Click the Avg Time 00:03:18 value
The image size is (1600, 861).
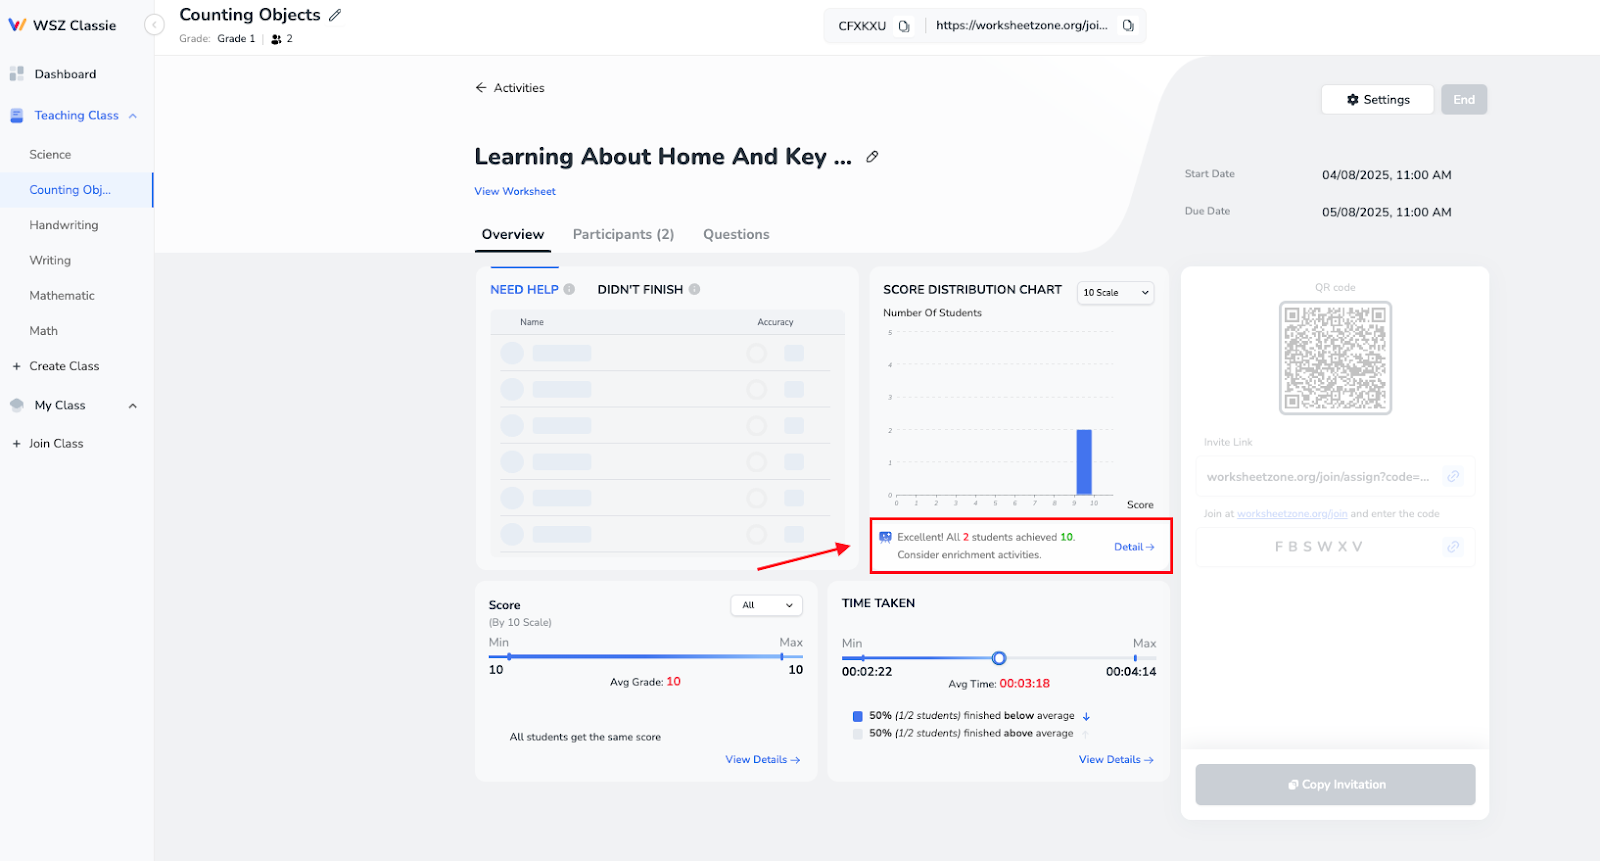[x=1024, y=684]
